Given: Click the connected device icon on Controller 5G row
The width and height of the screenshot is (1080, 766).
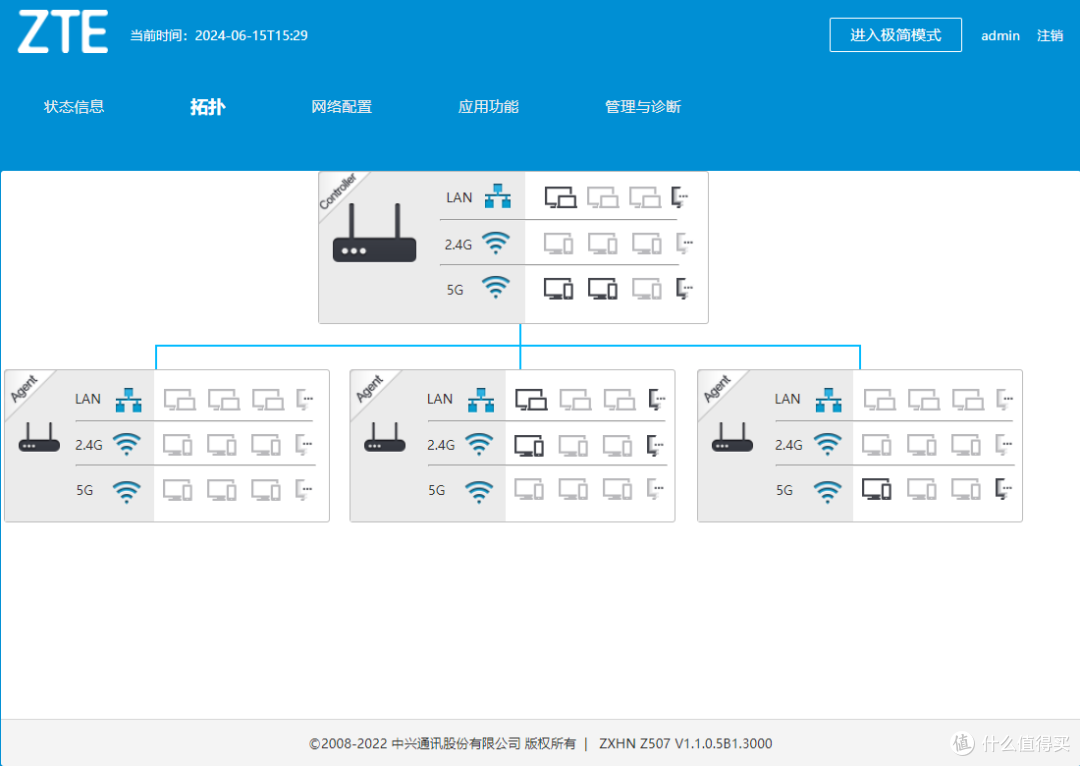Looking at the screenshot, I should click(560, 288).
